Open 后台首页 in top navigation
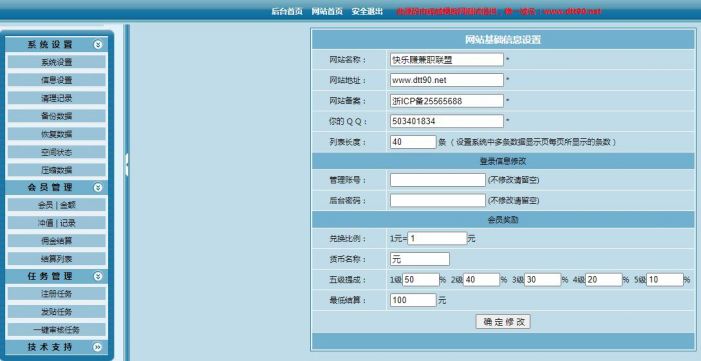The height and width of the screenshot is (361, 701). [x=287, y=12]
